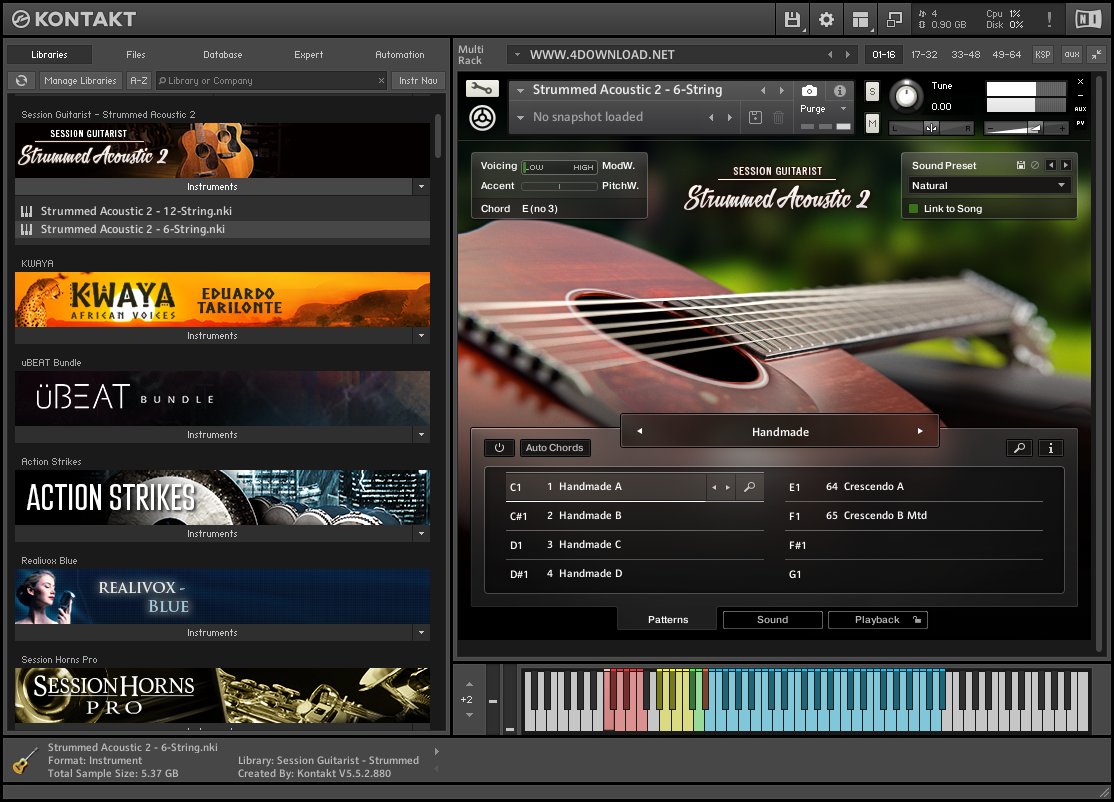
Task: Click the exclamation panic button
Action: [x=1049, y=20]
